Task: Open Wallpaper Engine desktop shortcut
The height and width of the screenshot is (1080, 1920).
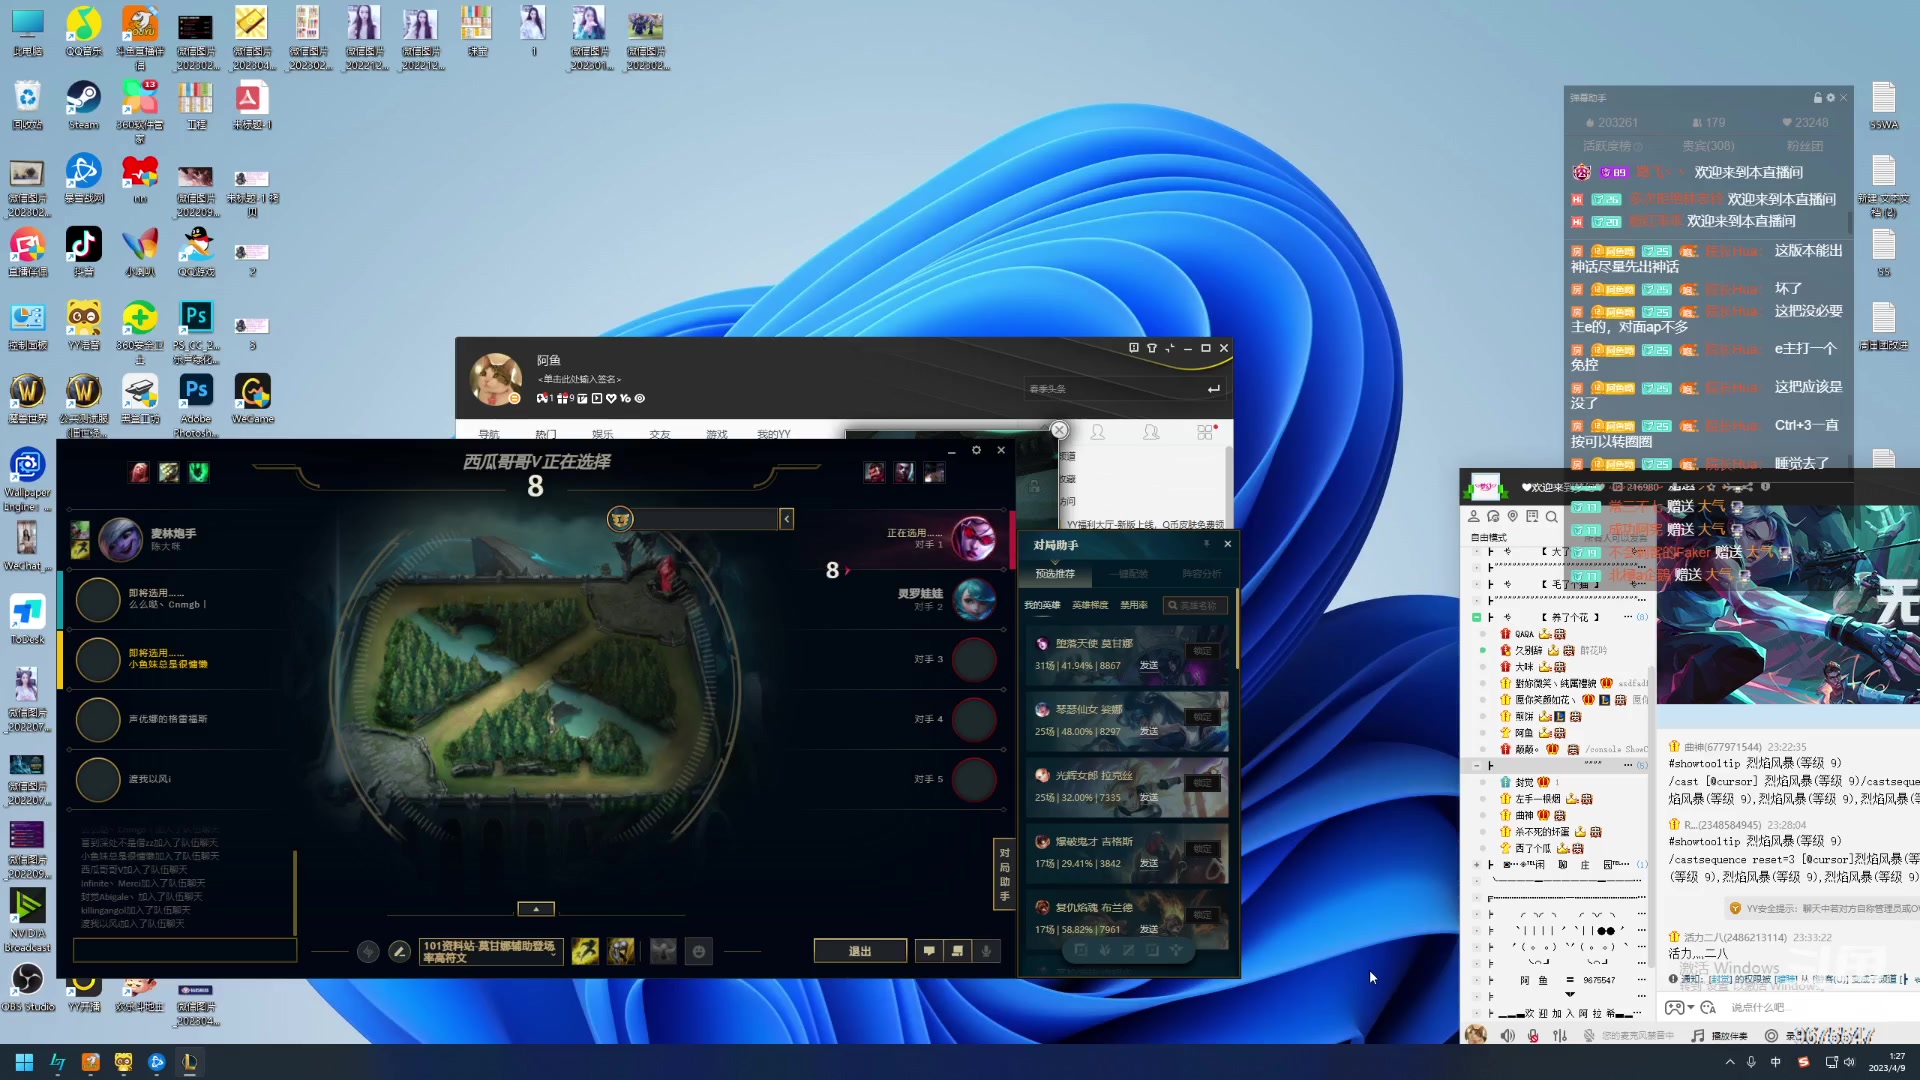Action: 27,479
